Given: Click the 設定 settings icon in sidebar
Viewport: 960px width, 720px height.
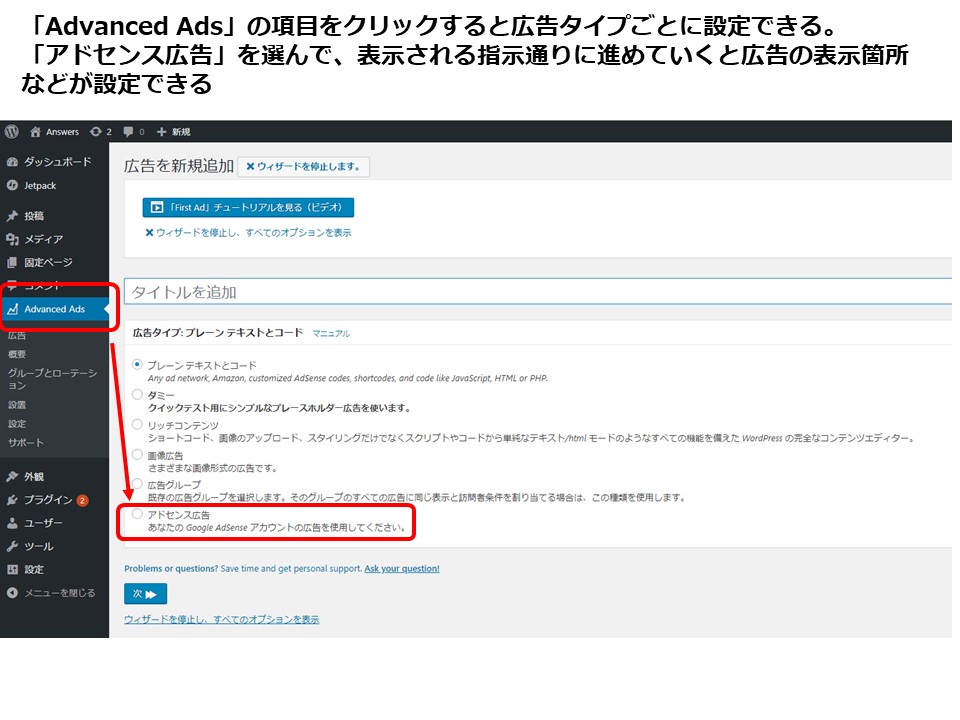Looking at the screenshot, I should pyautogui.click(x=12, y=569).
